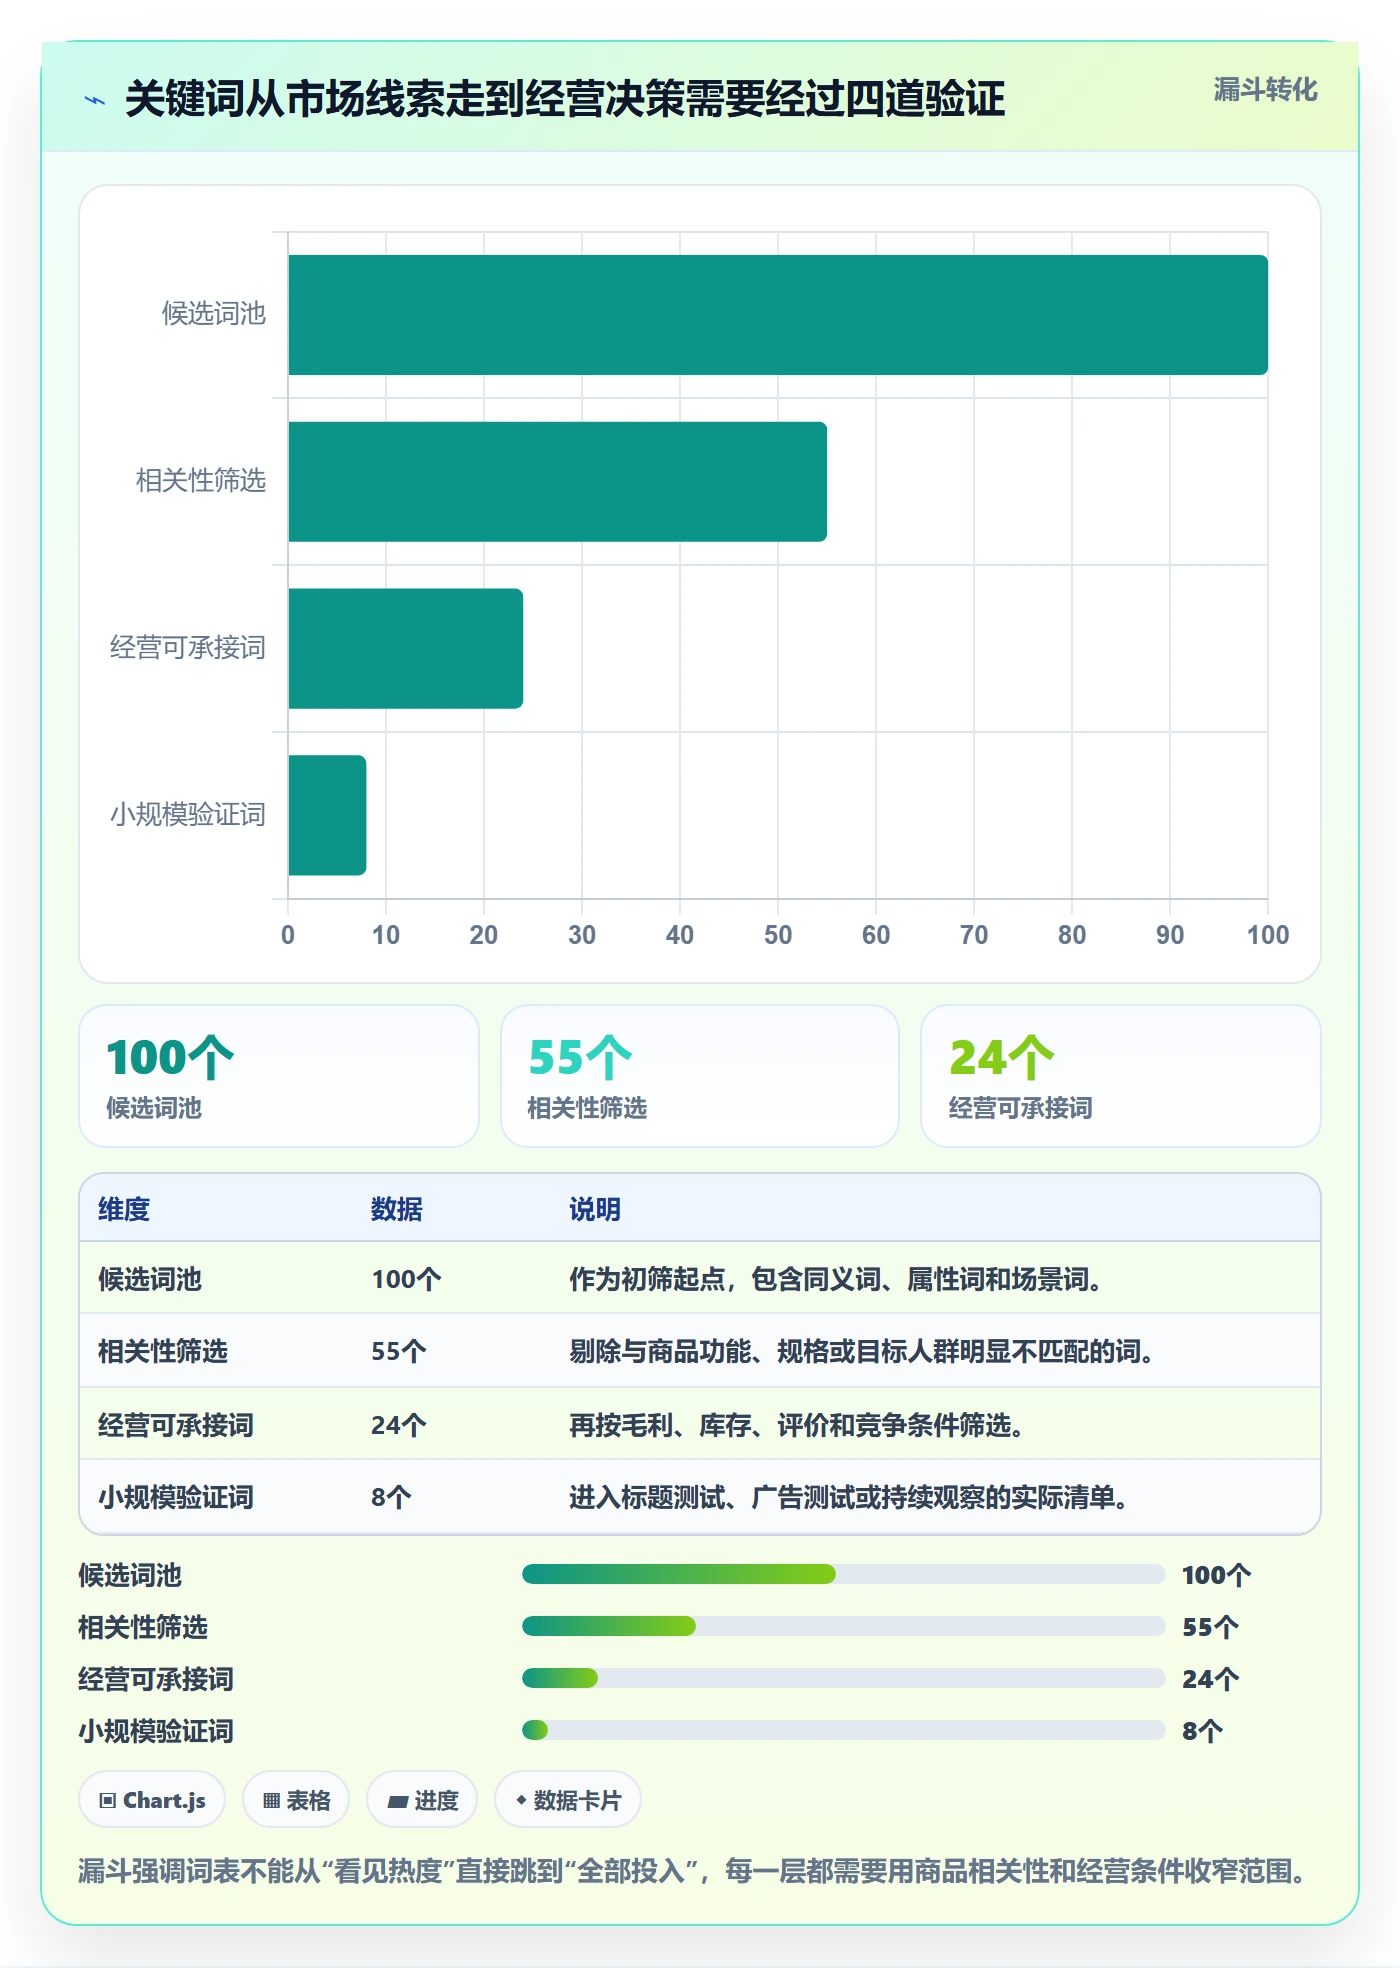1400x1968 pixels.
Task: Select the 数据卡片 chip
Action: point(568,1800)
